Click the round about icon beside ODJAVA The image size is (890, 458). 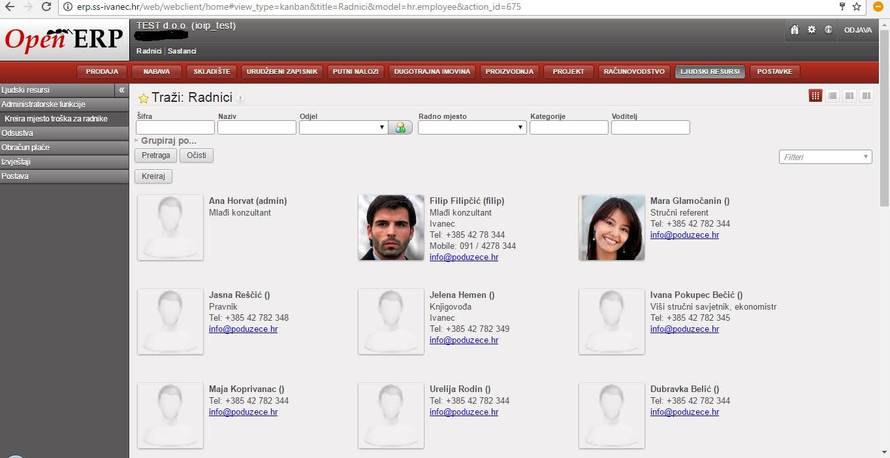pyautogui.click(x=828, y=30)
